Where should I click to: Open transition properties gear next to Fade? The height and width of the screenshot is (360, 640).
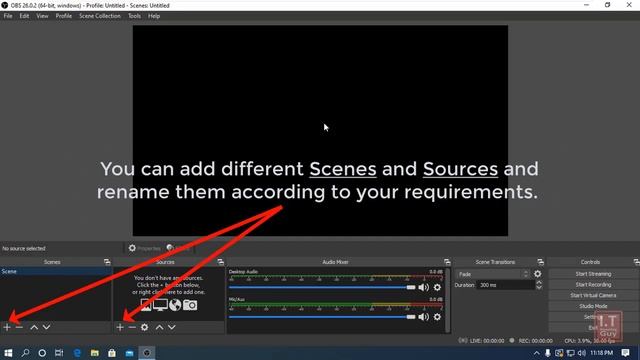538,274
